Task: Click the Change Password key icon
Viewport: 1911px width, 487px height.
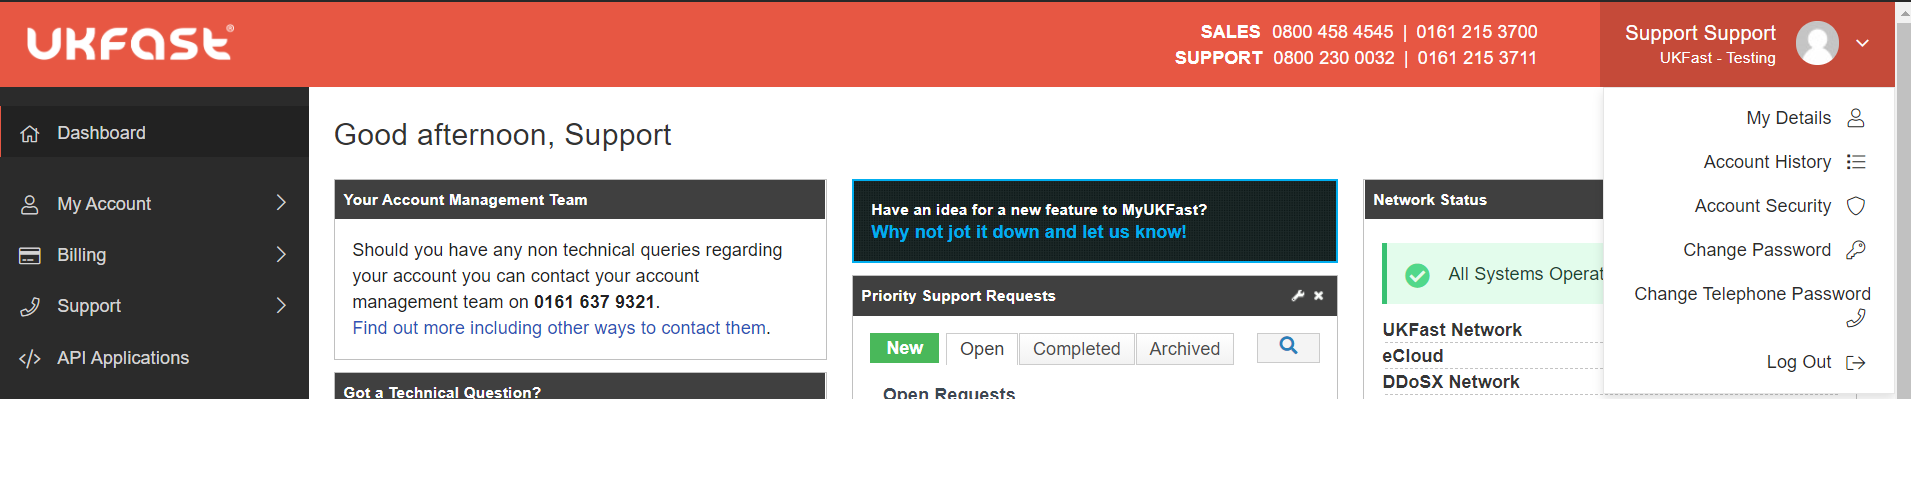Action: (x=1855, y=250)
